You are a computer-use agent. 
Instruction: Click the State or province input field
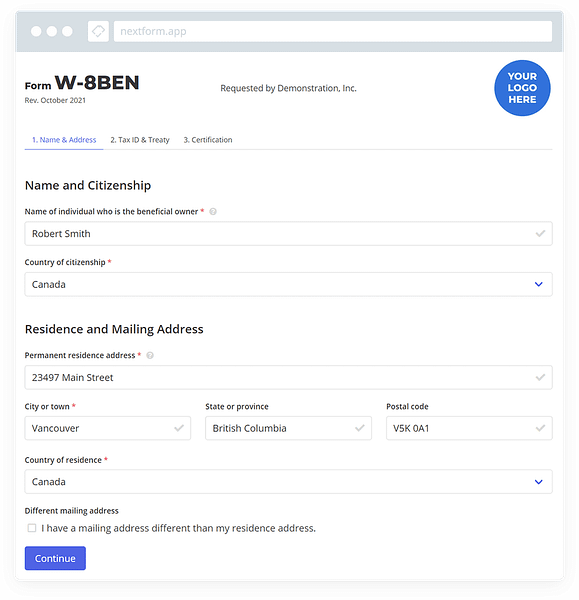pos(288,428)
